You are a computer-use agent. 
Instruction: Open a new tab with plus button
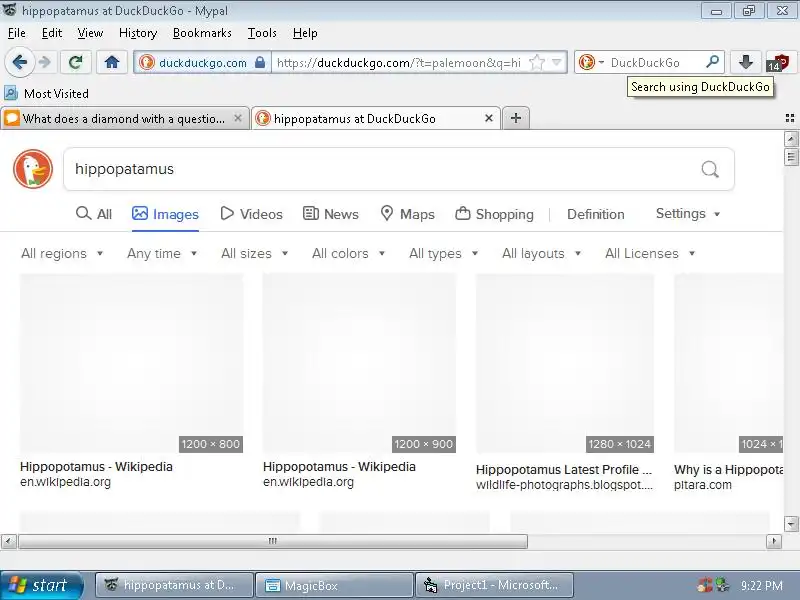point(516,118)
